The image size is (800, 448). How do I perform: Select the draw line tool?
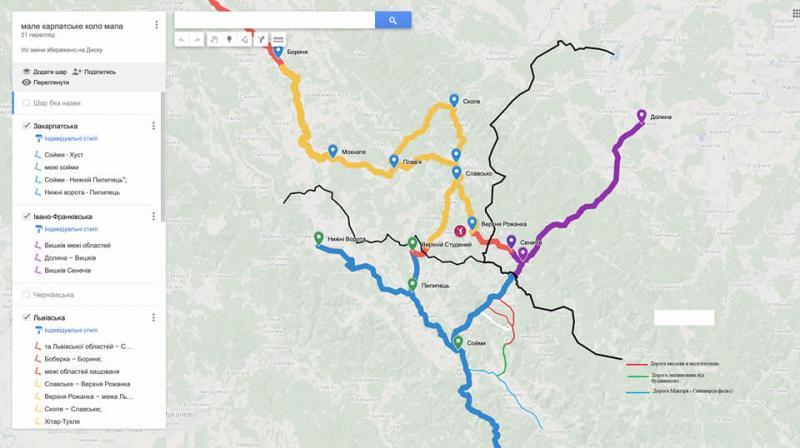click(x=245, y=40)
